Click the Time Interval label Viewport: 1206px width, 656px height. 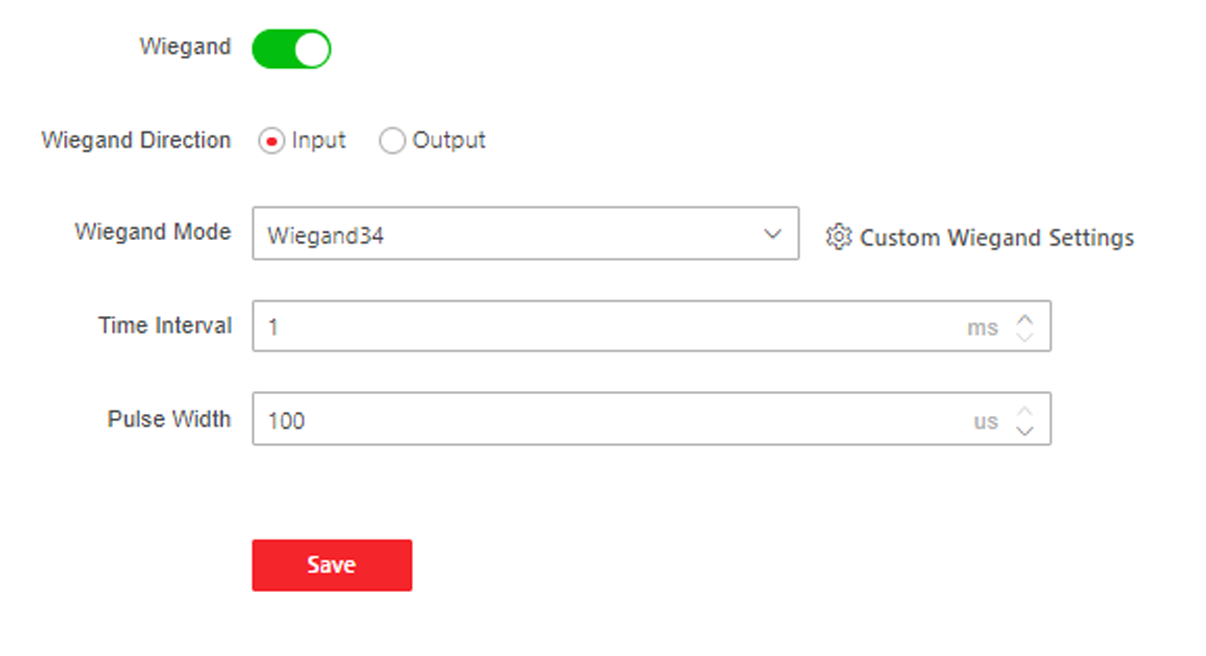[165, 325]
